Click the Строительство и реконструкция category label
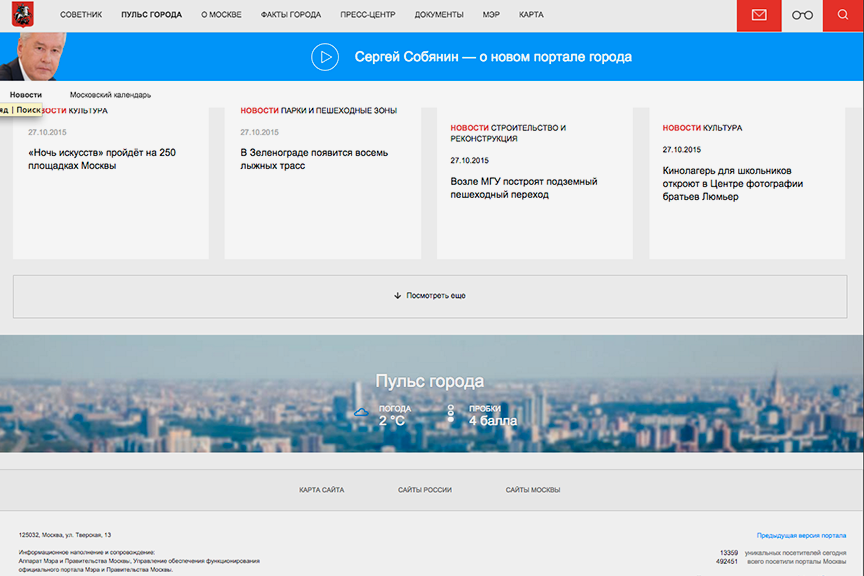This screenshot has width=864, height=576. [x=508, y=133]
